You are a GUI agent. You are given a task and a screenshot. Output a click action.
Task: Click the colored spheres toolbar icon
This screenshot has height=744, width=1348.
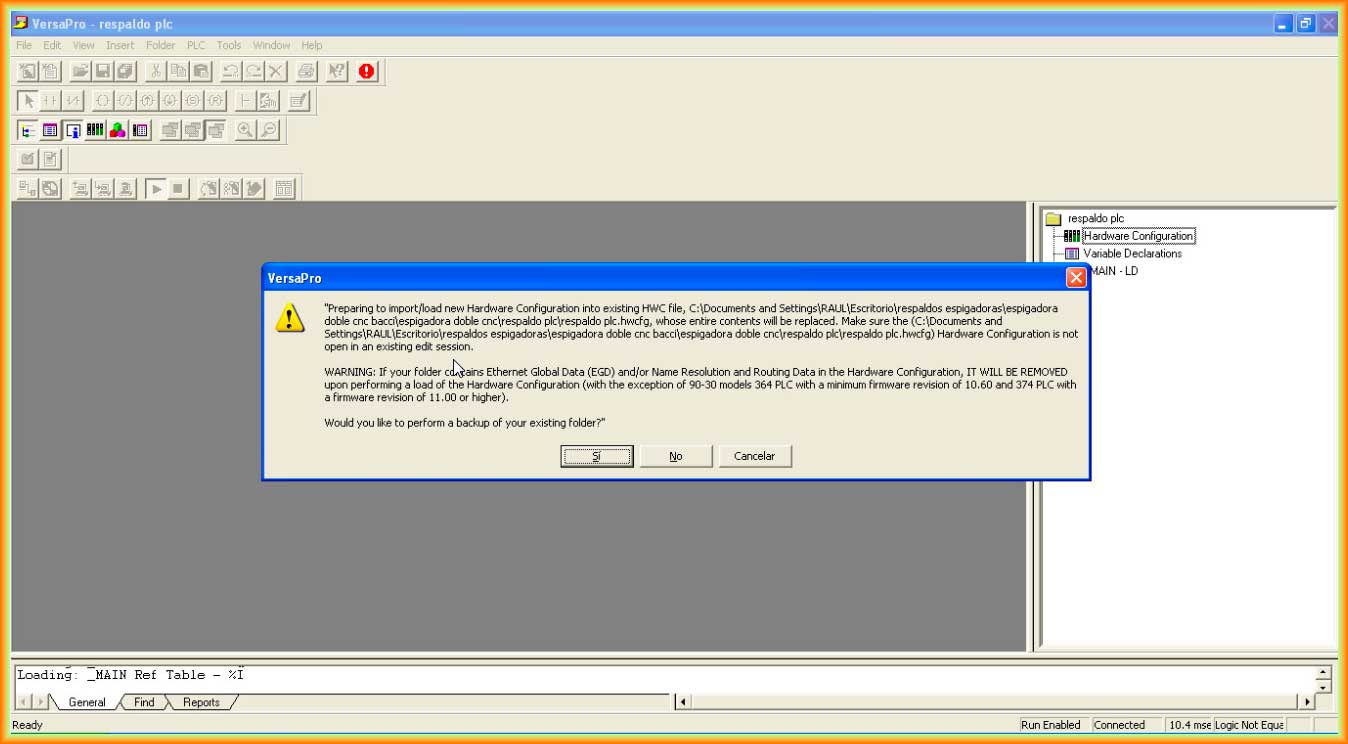[x=118, y=130]
